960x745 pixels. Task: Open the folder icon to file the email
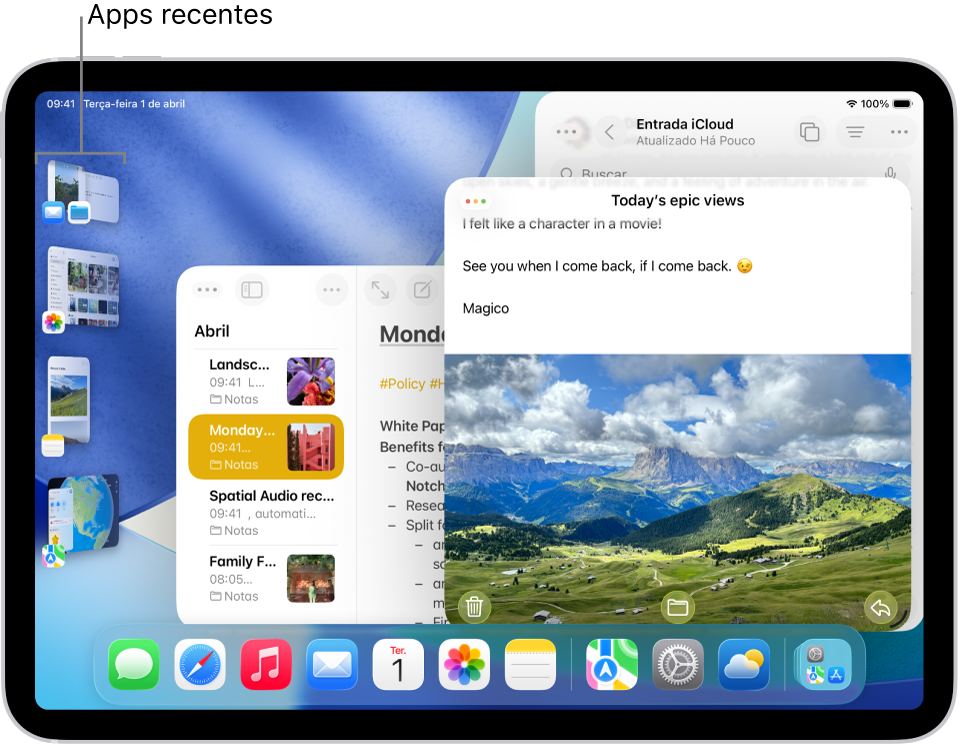[x=678, y=606]
